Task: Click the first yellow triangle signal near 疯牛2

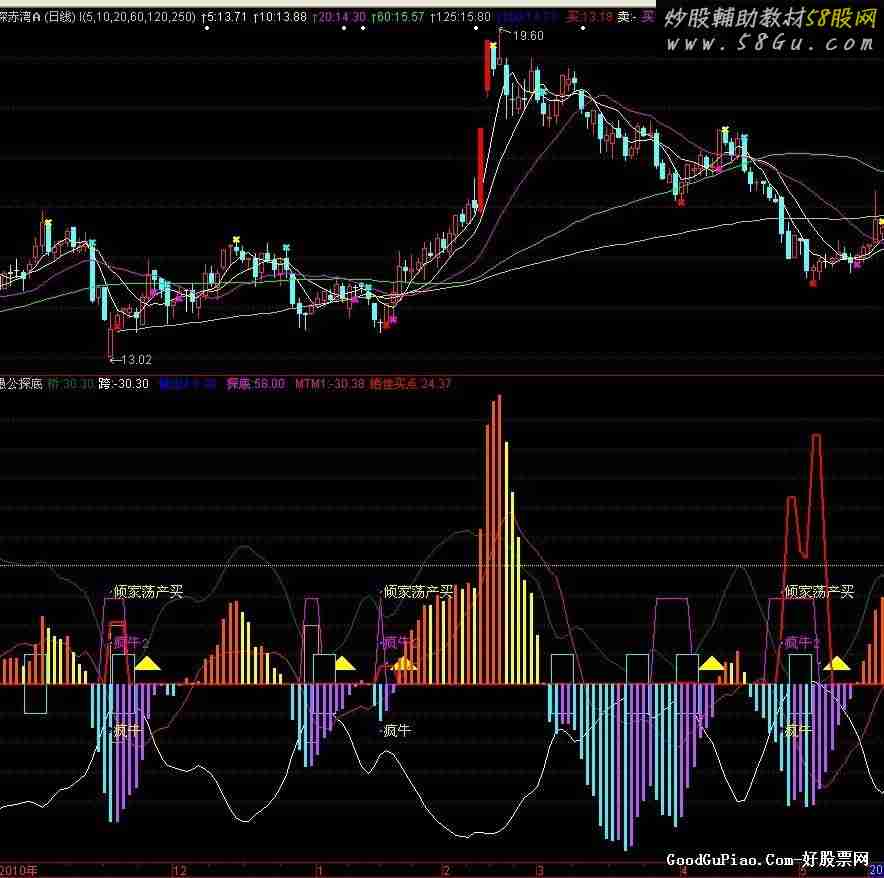Action: pos(147,663)
